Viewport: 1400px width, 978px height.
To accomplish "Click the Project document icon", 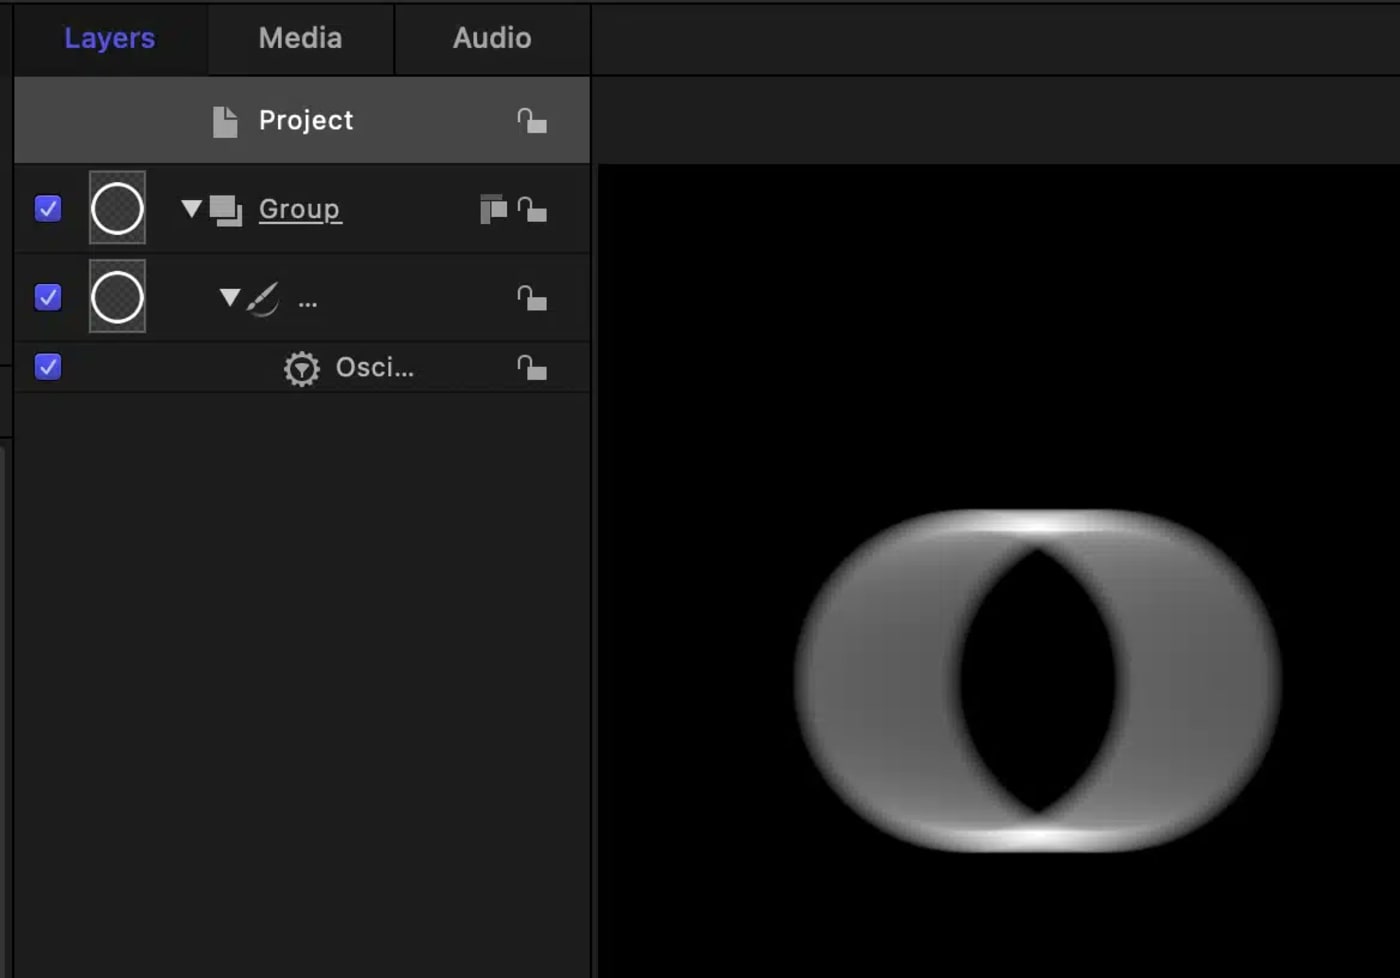I will tap(225, 121).
